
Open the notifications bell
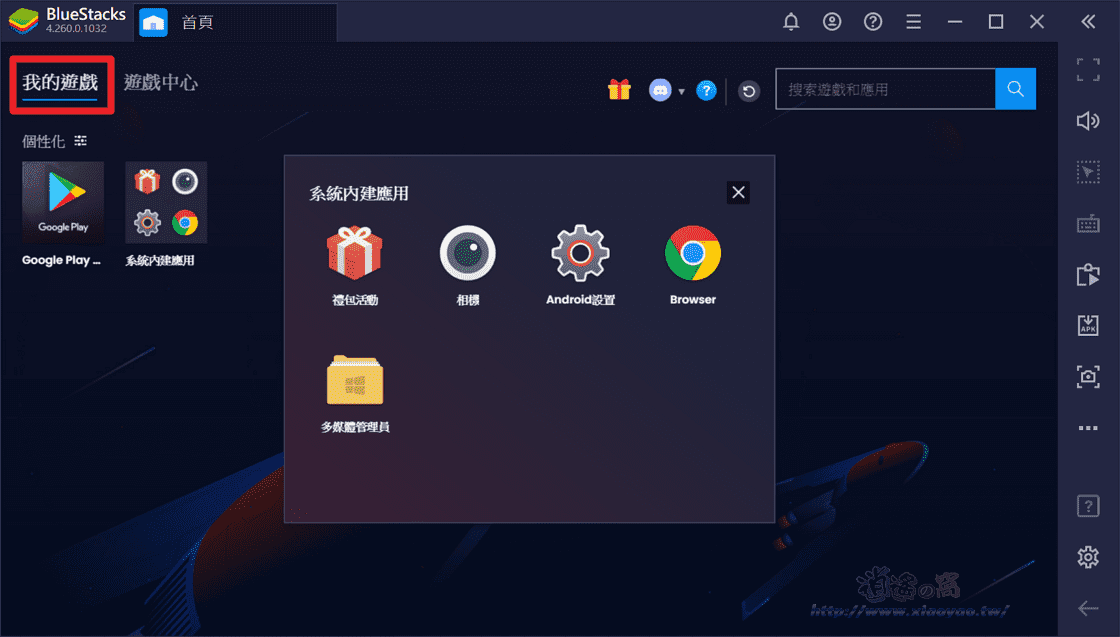point(791,21)
